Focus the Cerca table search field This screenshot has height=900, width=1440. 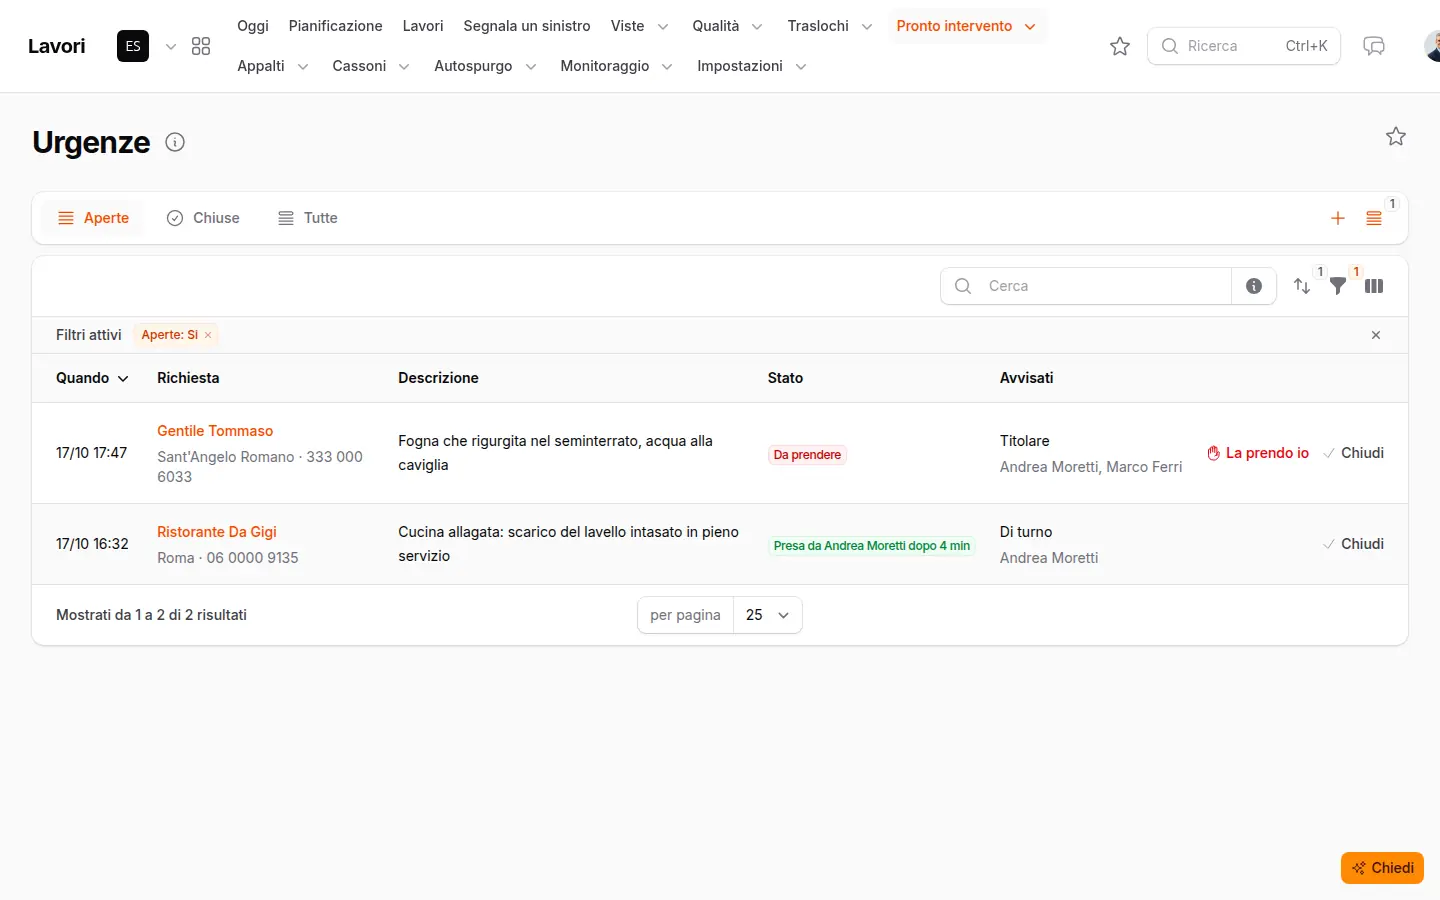(x=1086, y=286)
